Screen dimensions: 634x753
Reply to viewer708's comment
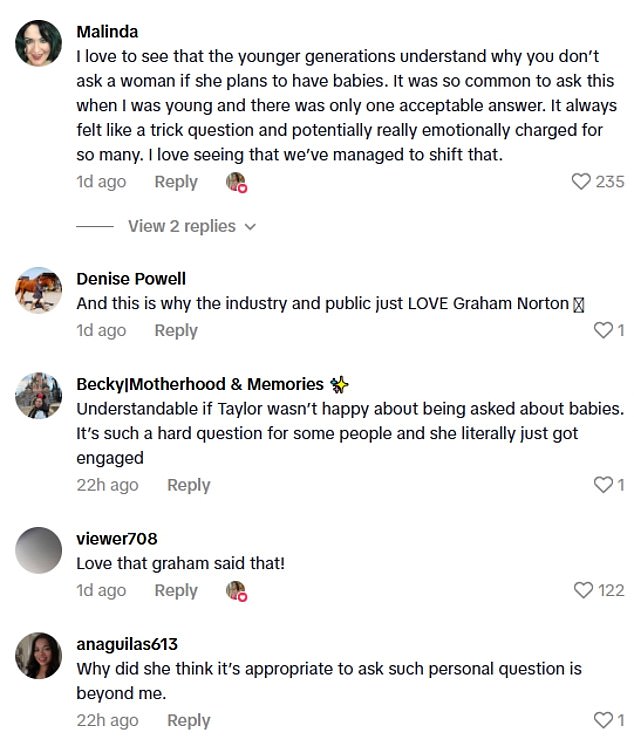click(x=176, y=590)
